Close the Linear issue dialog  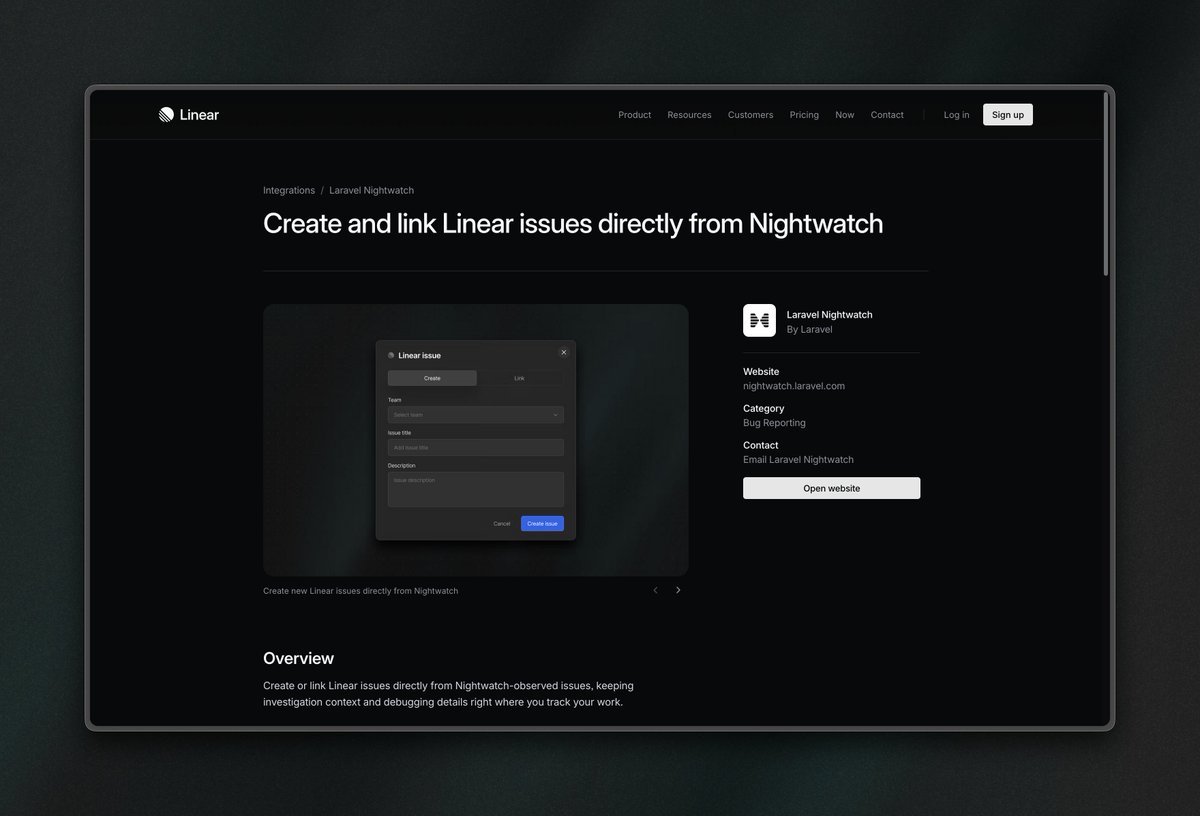[x=563, y=352]
